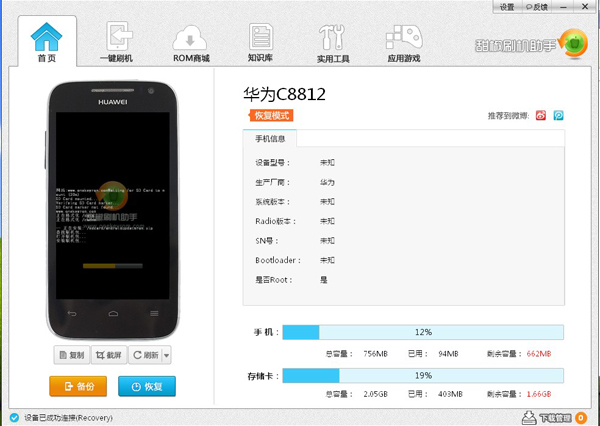Viewport: 600px width, 426px height.
Task: Click the 662MB remaining phone capacity
Action: point(539,354)
